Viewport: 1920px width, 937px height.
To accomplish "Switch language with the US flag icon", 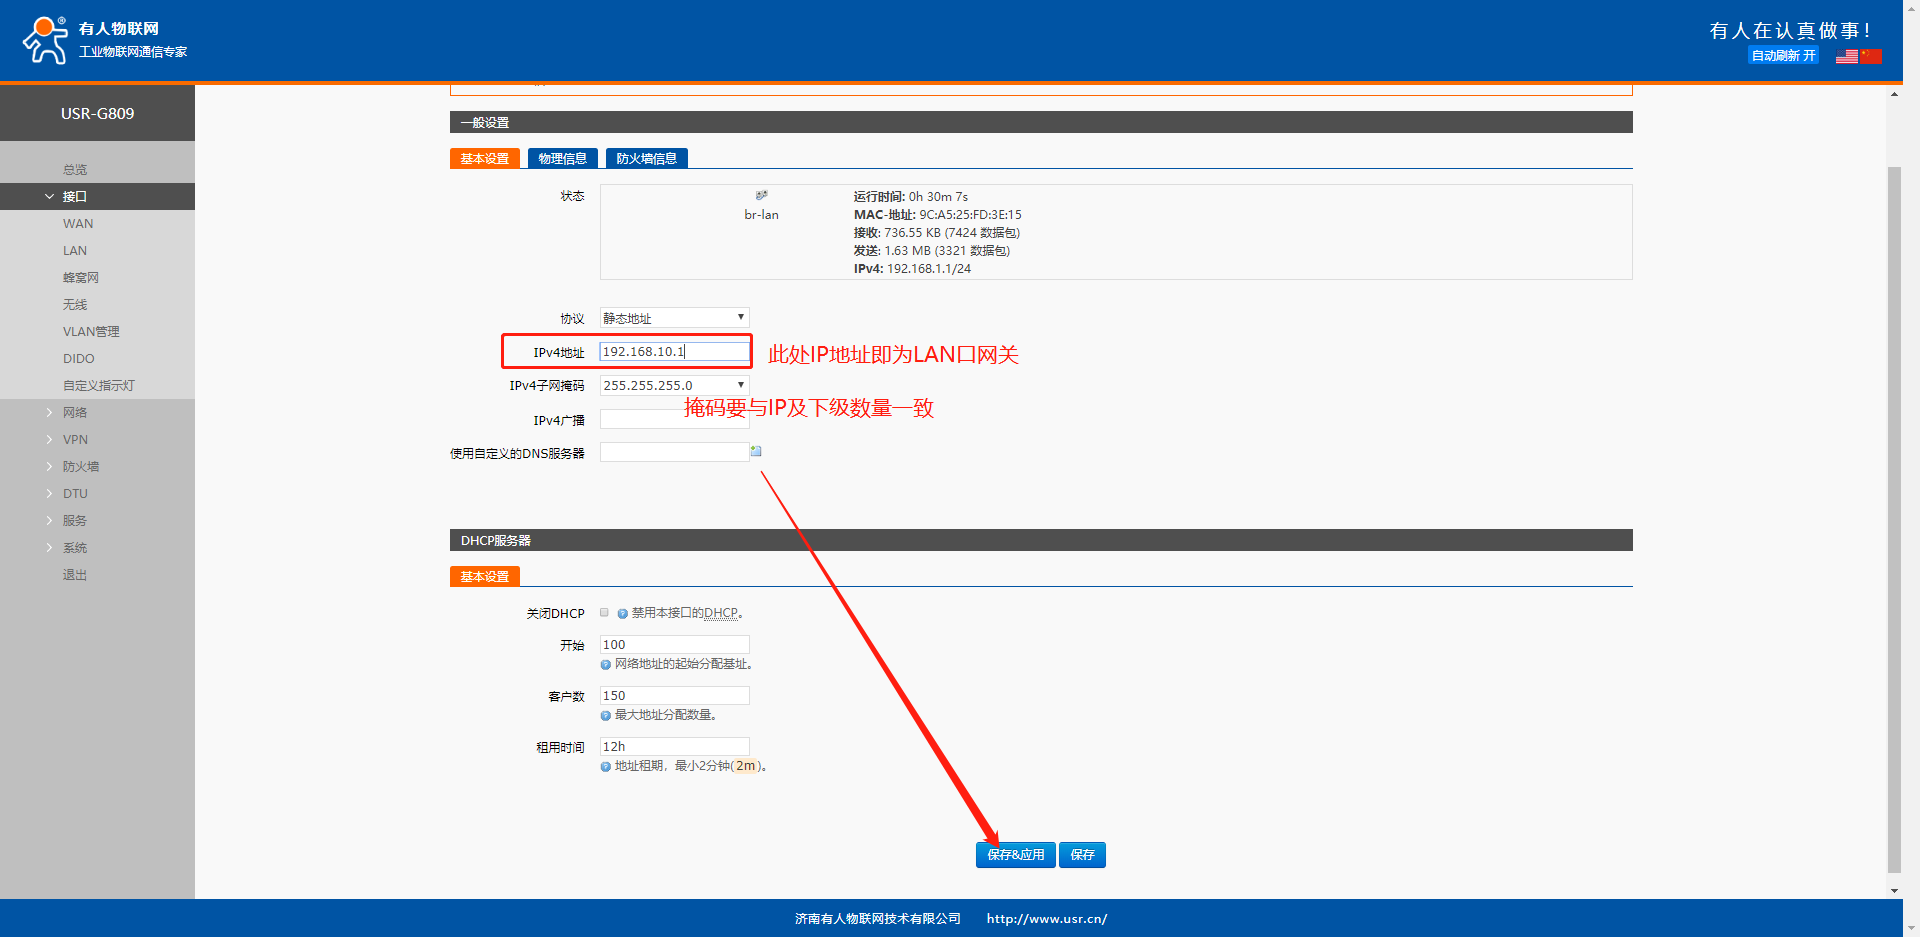I will click(x=1846, y=56).
